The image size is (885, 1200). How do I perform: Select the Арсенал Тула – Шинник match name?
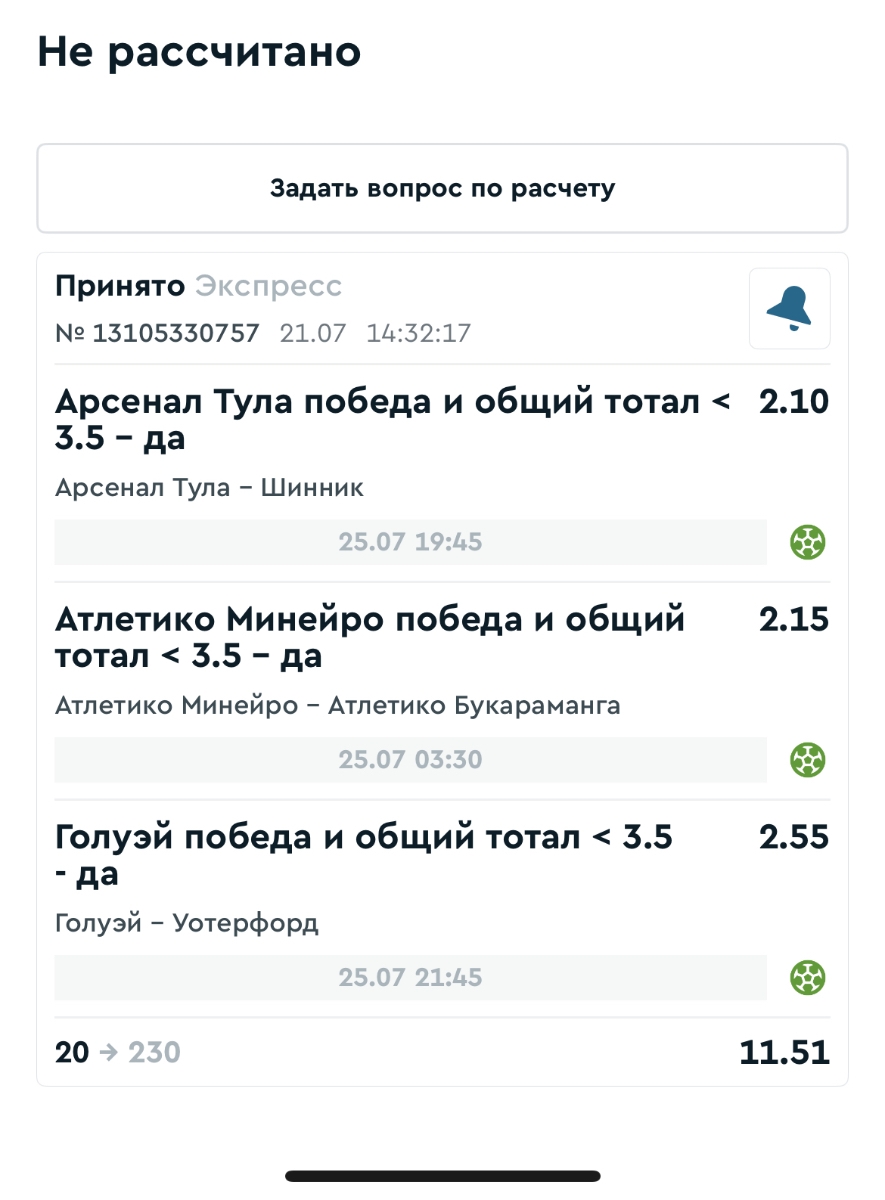pos(210,488)
